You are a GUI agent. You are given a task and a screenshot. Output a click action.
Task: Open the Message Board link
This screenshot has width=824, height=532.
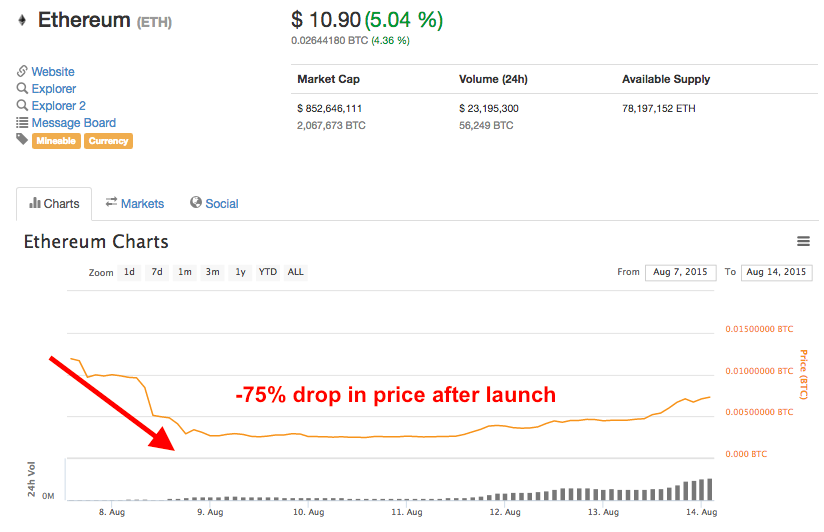[74, 122]
